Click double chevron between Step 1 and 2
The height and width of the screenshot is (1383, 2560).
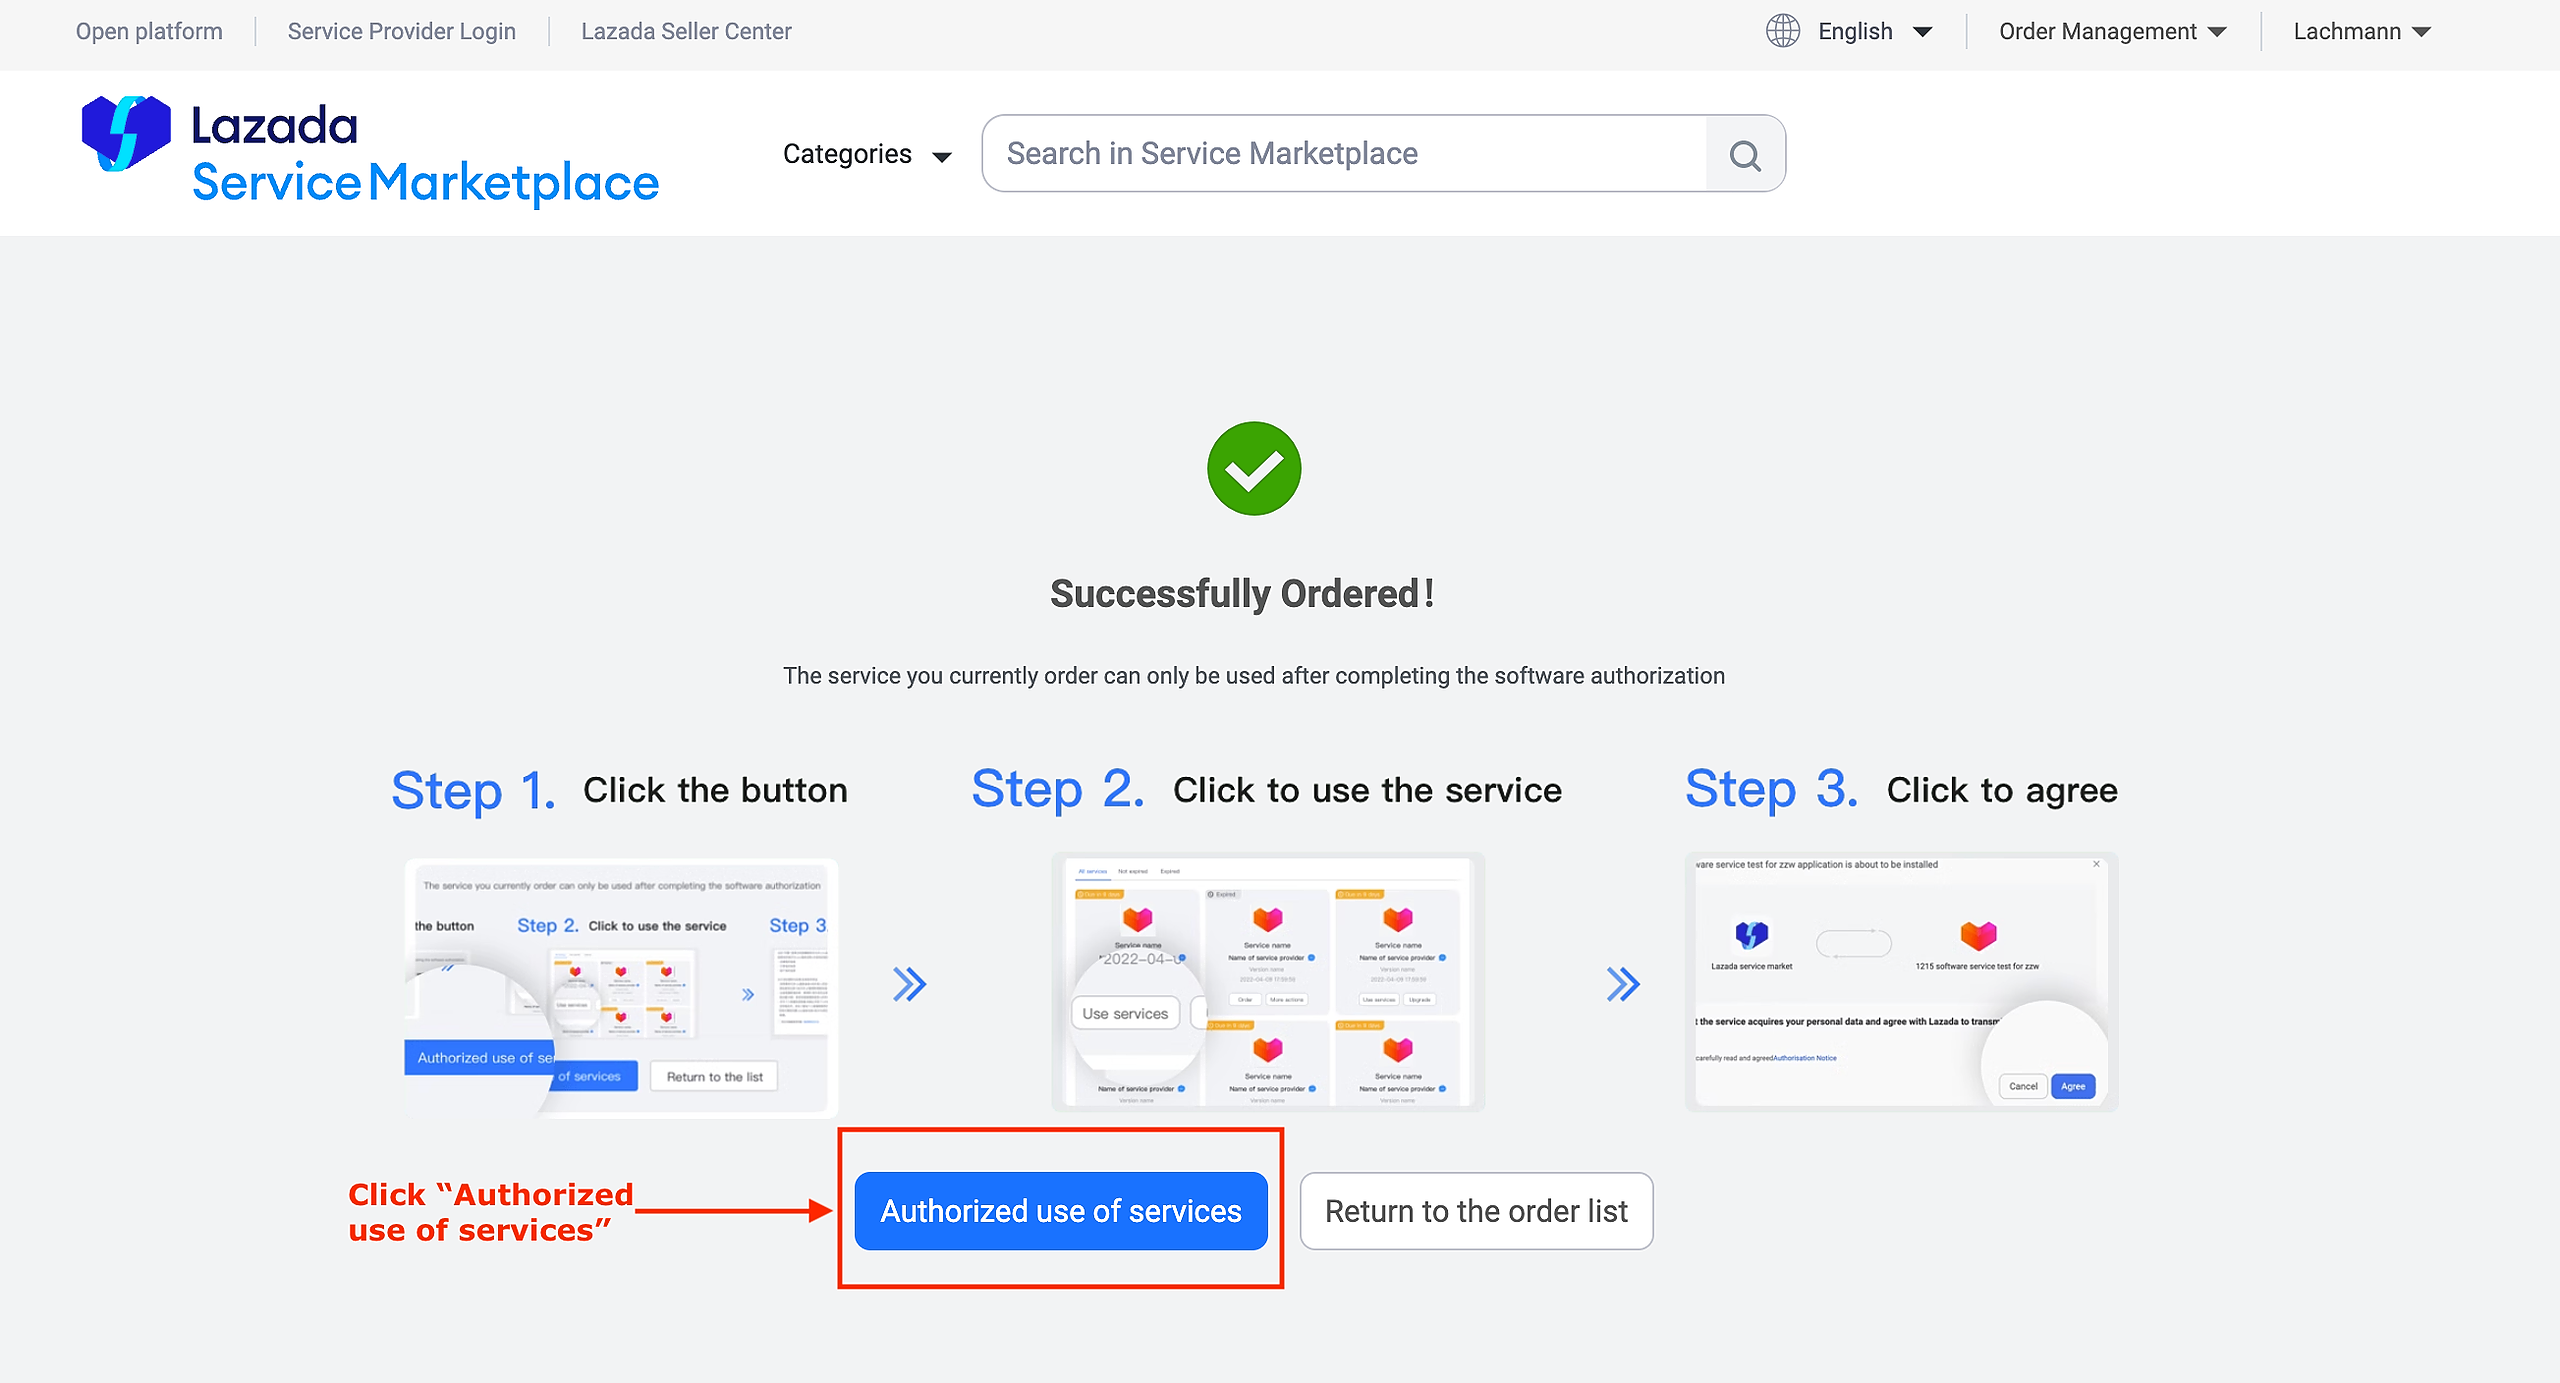pyautogui.click(x=909, y=984)
